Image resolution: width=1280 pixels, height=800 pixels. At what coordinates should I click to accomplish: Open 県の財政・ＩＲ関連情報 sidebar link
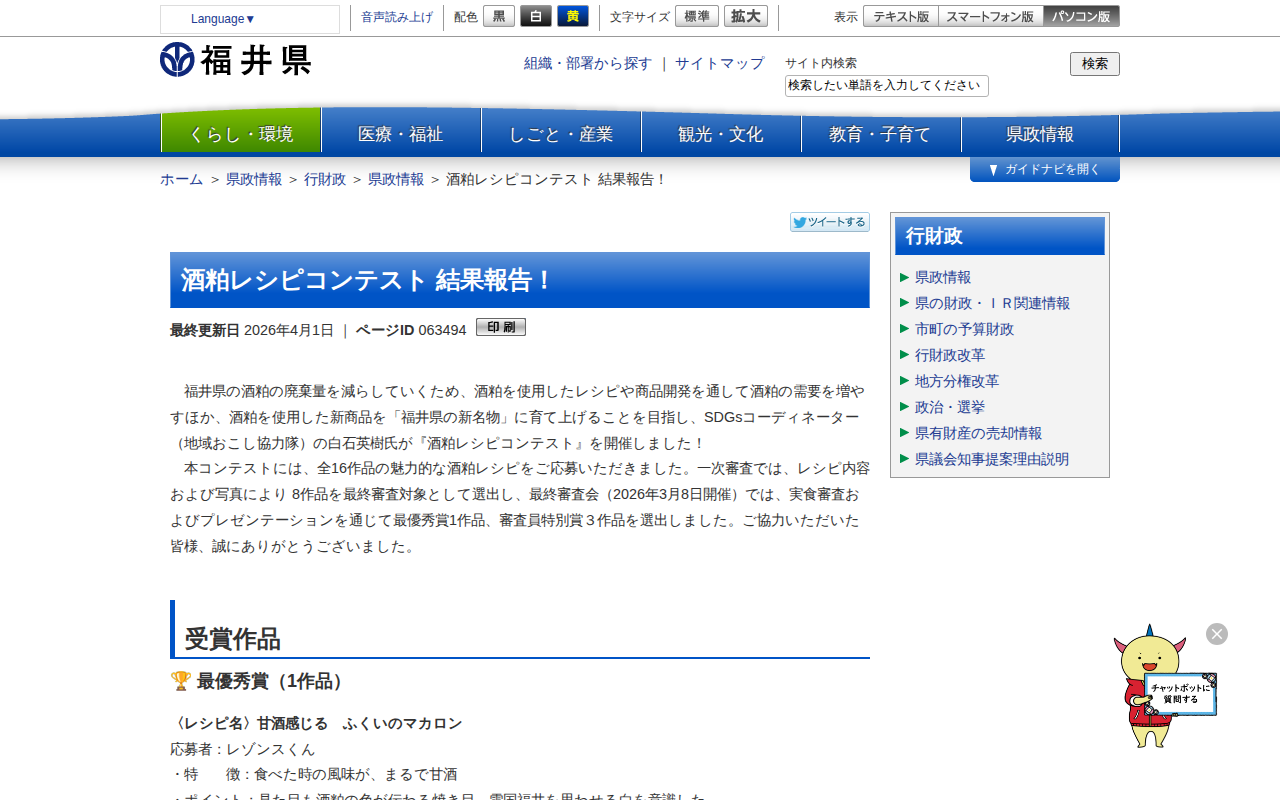pos(992,303)
